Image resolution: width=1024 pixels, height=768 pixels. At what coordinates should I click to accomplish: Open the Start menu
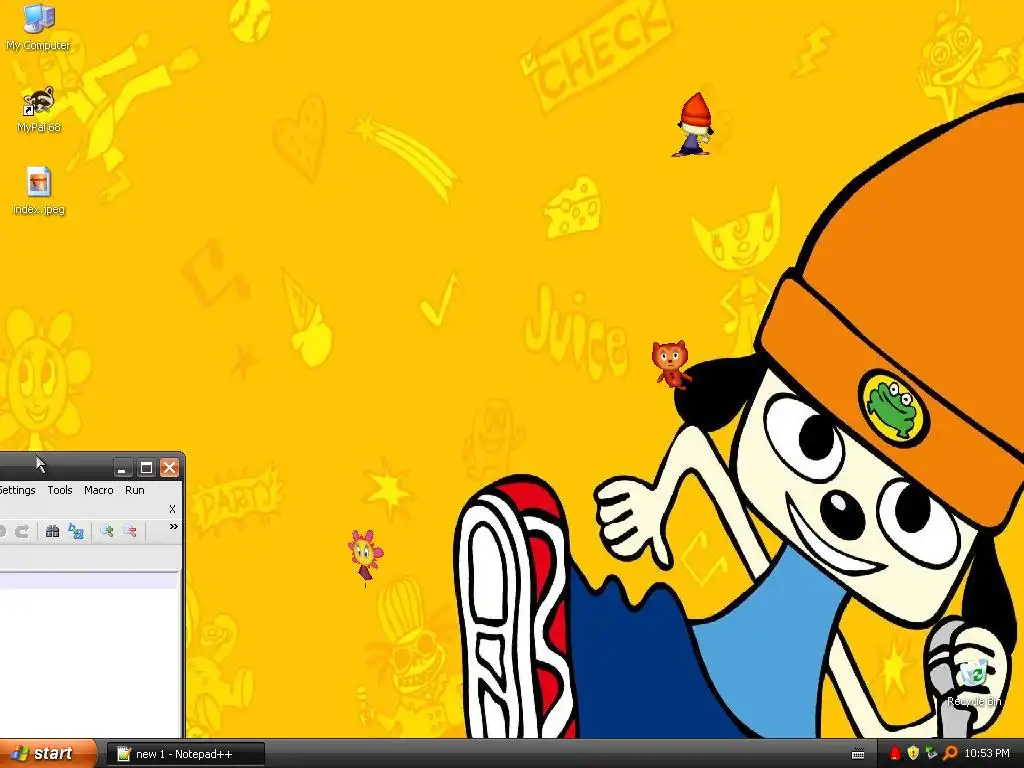pyautogui.click(x=47, y=754)
